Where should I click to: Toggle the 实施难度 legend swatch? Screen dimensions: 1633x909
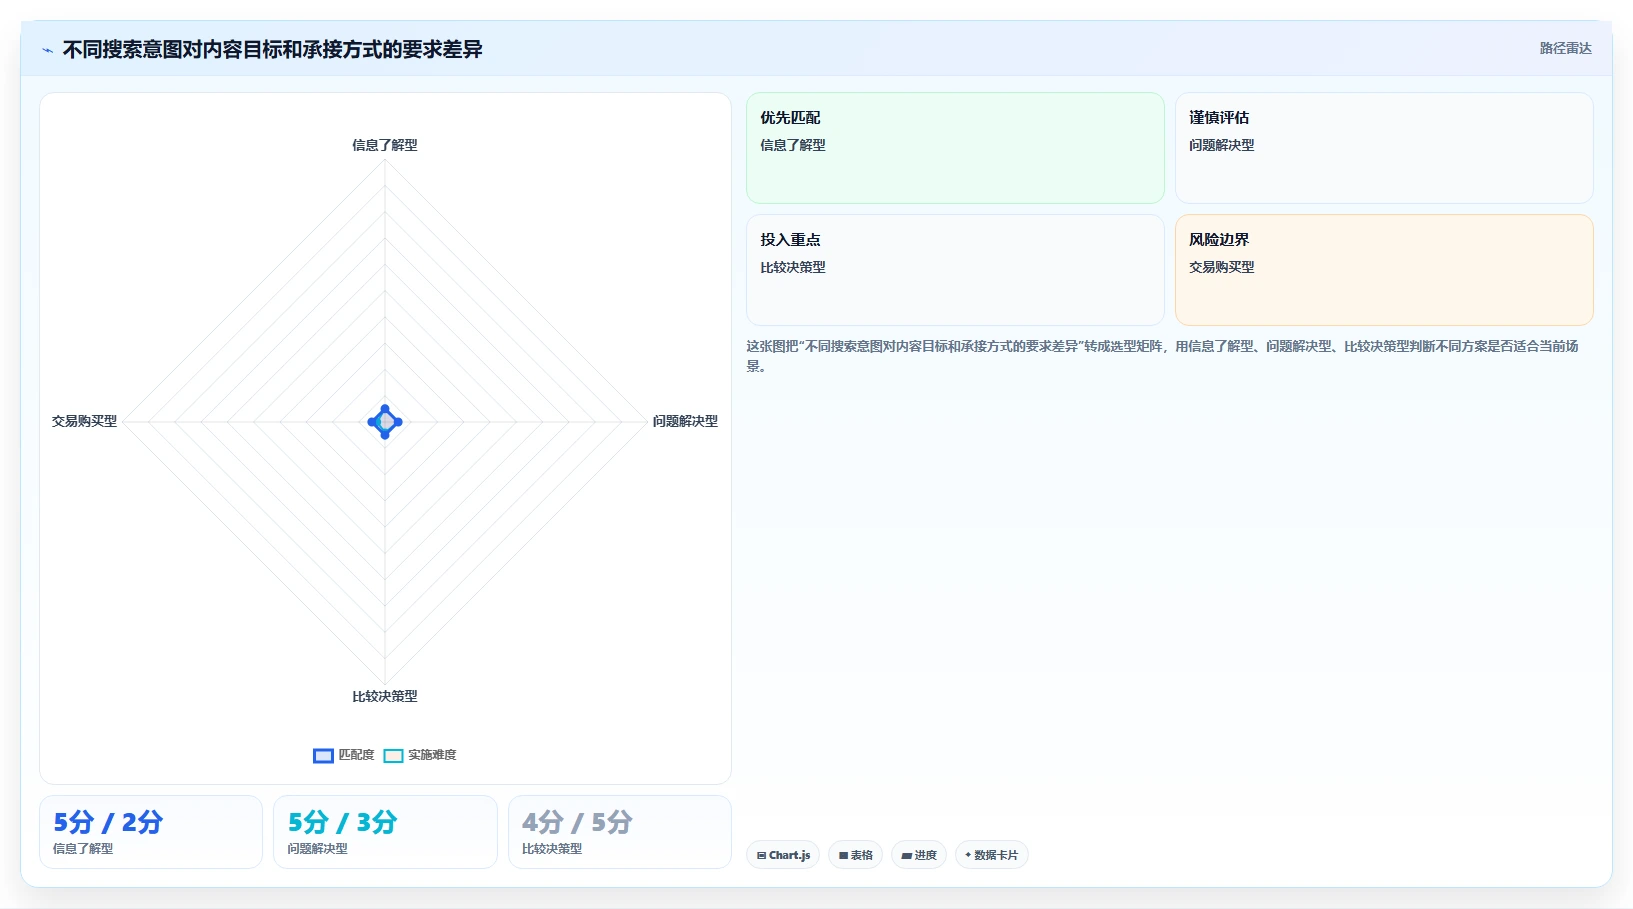point(393,756)
